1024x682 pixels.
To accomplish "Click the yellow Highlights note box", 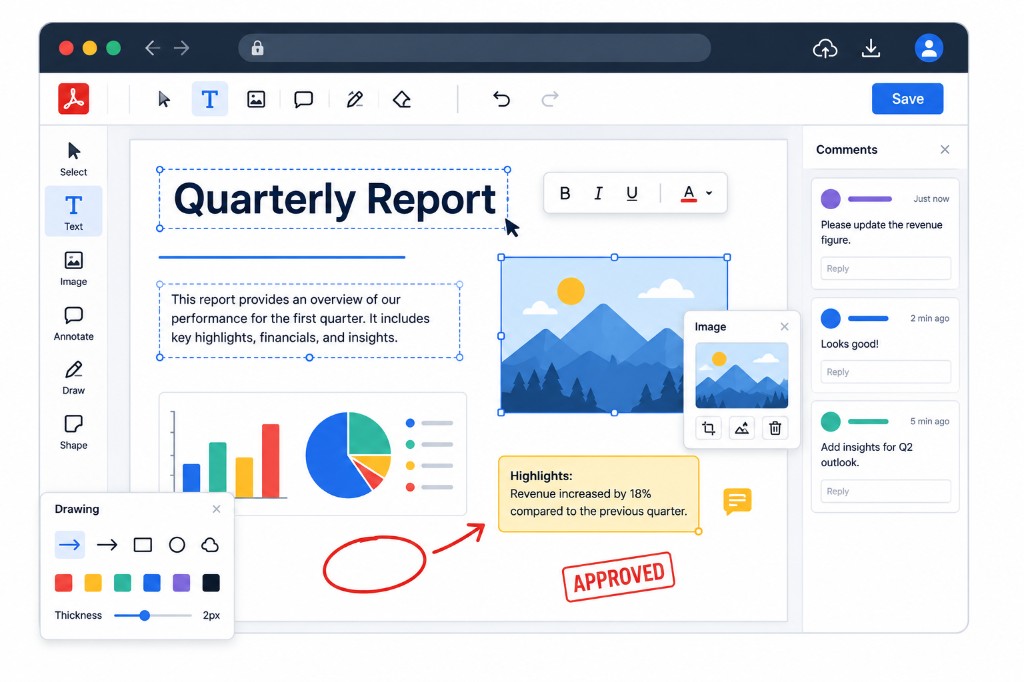I will point(598,494).
